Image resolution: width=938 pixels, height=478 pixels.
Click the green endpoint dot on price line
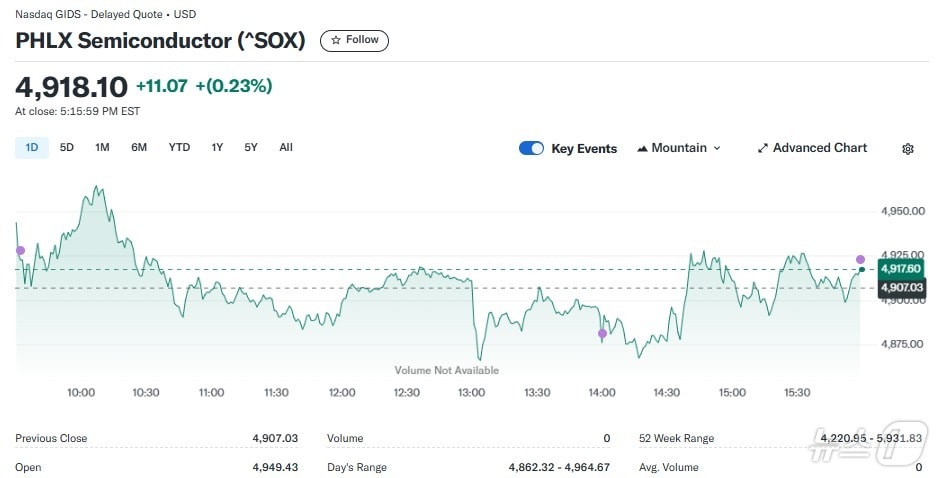[x=861, y=270]
